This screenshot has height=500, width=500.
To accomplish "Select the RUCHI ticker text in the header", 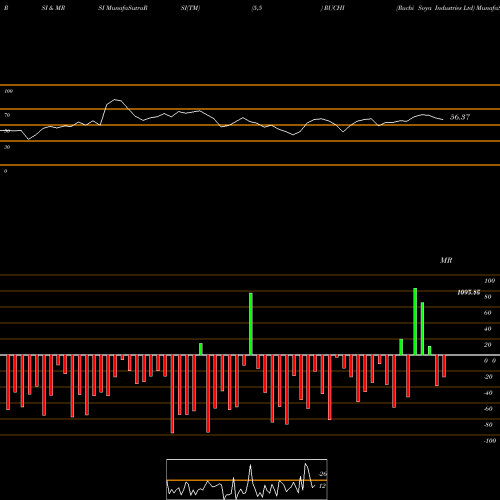I will [x=334, y=8].
